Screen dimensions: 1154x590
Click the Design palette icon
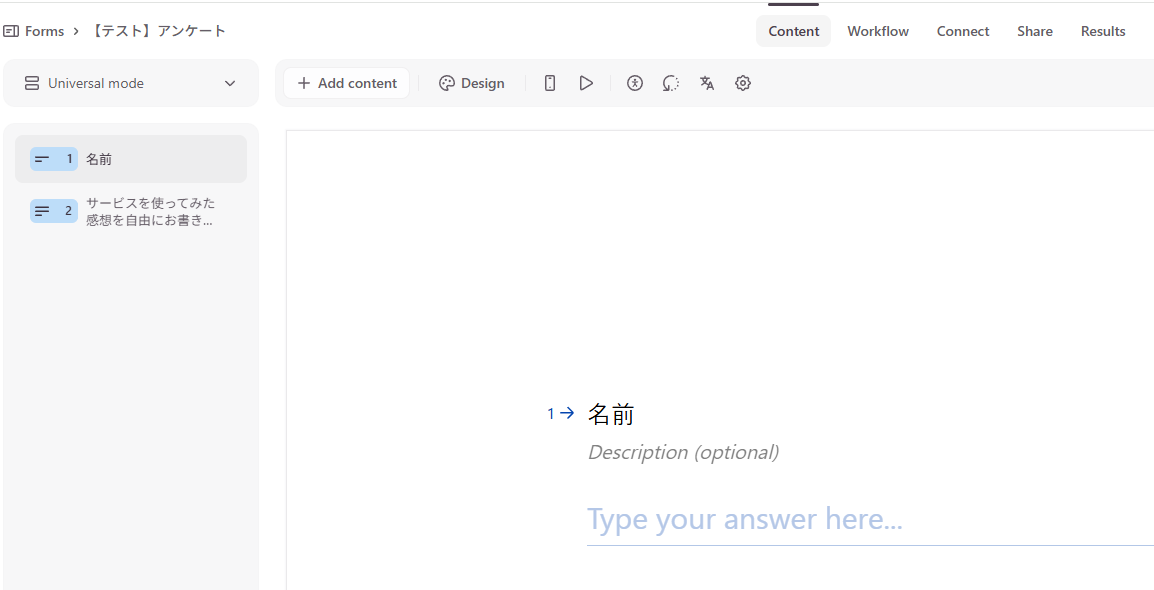[447, 83]
